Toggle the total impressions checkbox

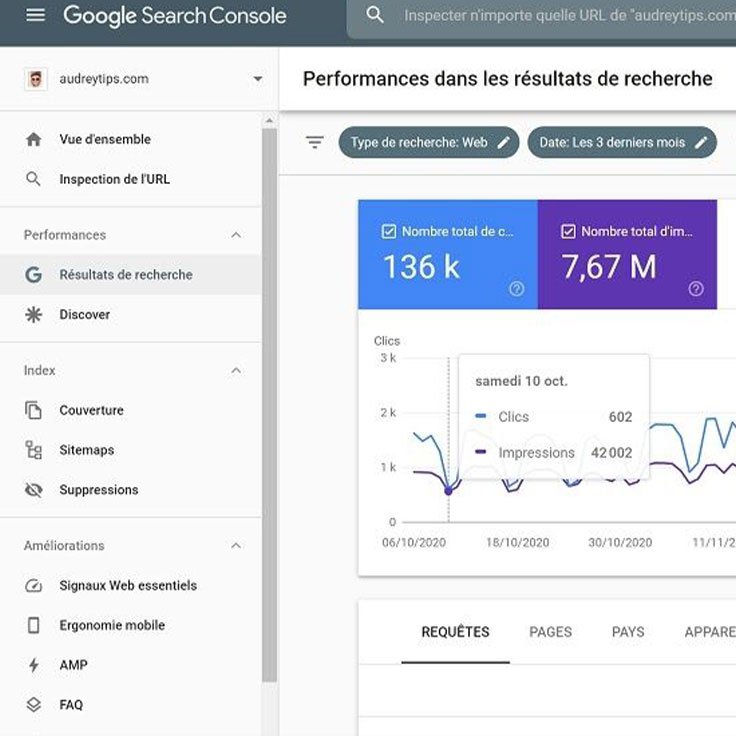(x=568, y=231)
